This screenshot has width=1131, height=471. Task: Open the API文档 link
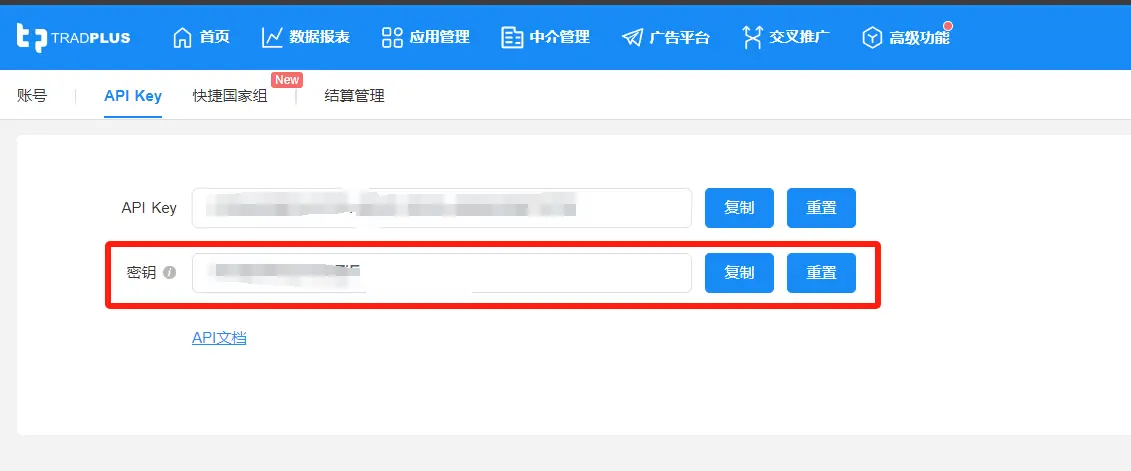(x=219, y=338)
